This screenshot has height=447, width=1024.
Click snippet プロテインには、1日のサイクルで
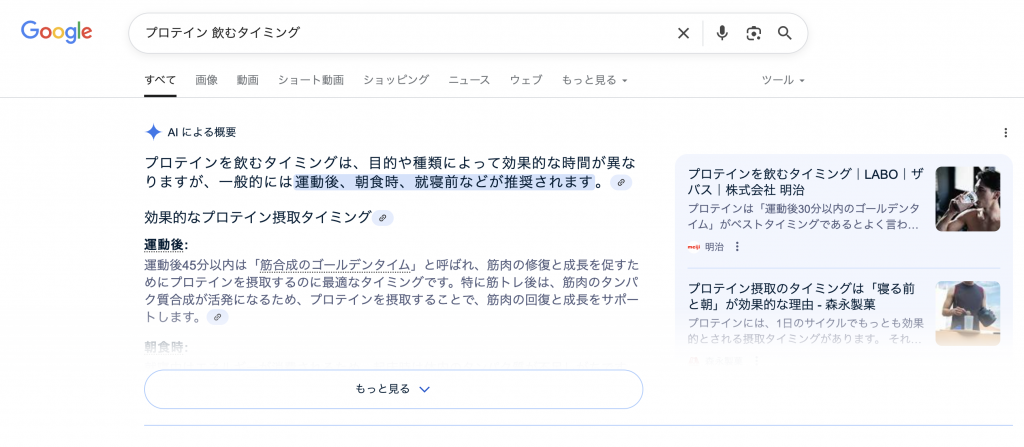pyautogui.click(x=805, y=331)
